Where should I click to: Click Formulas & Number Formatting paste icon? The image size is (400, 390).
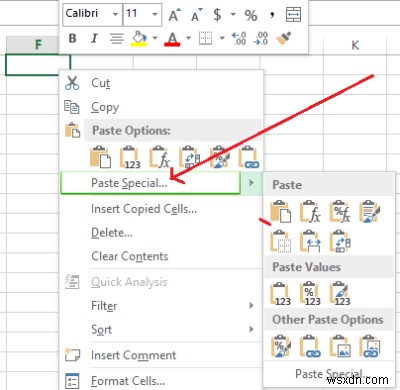(340, 212)
